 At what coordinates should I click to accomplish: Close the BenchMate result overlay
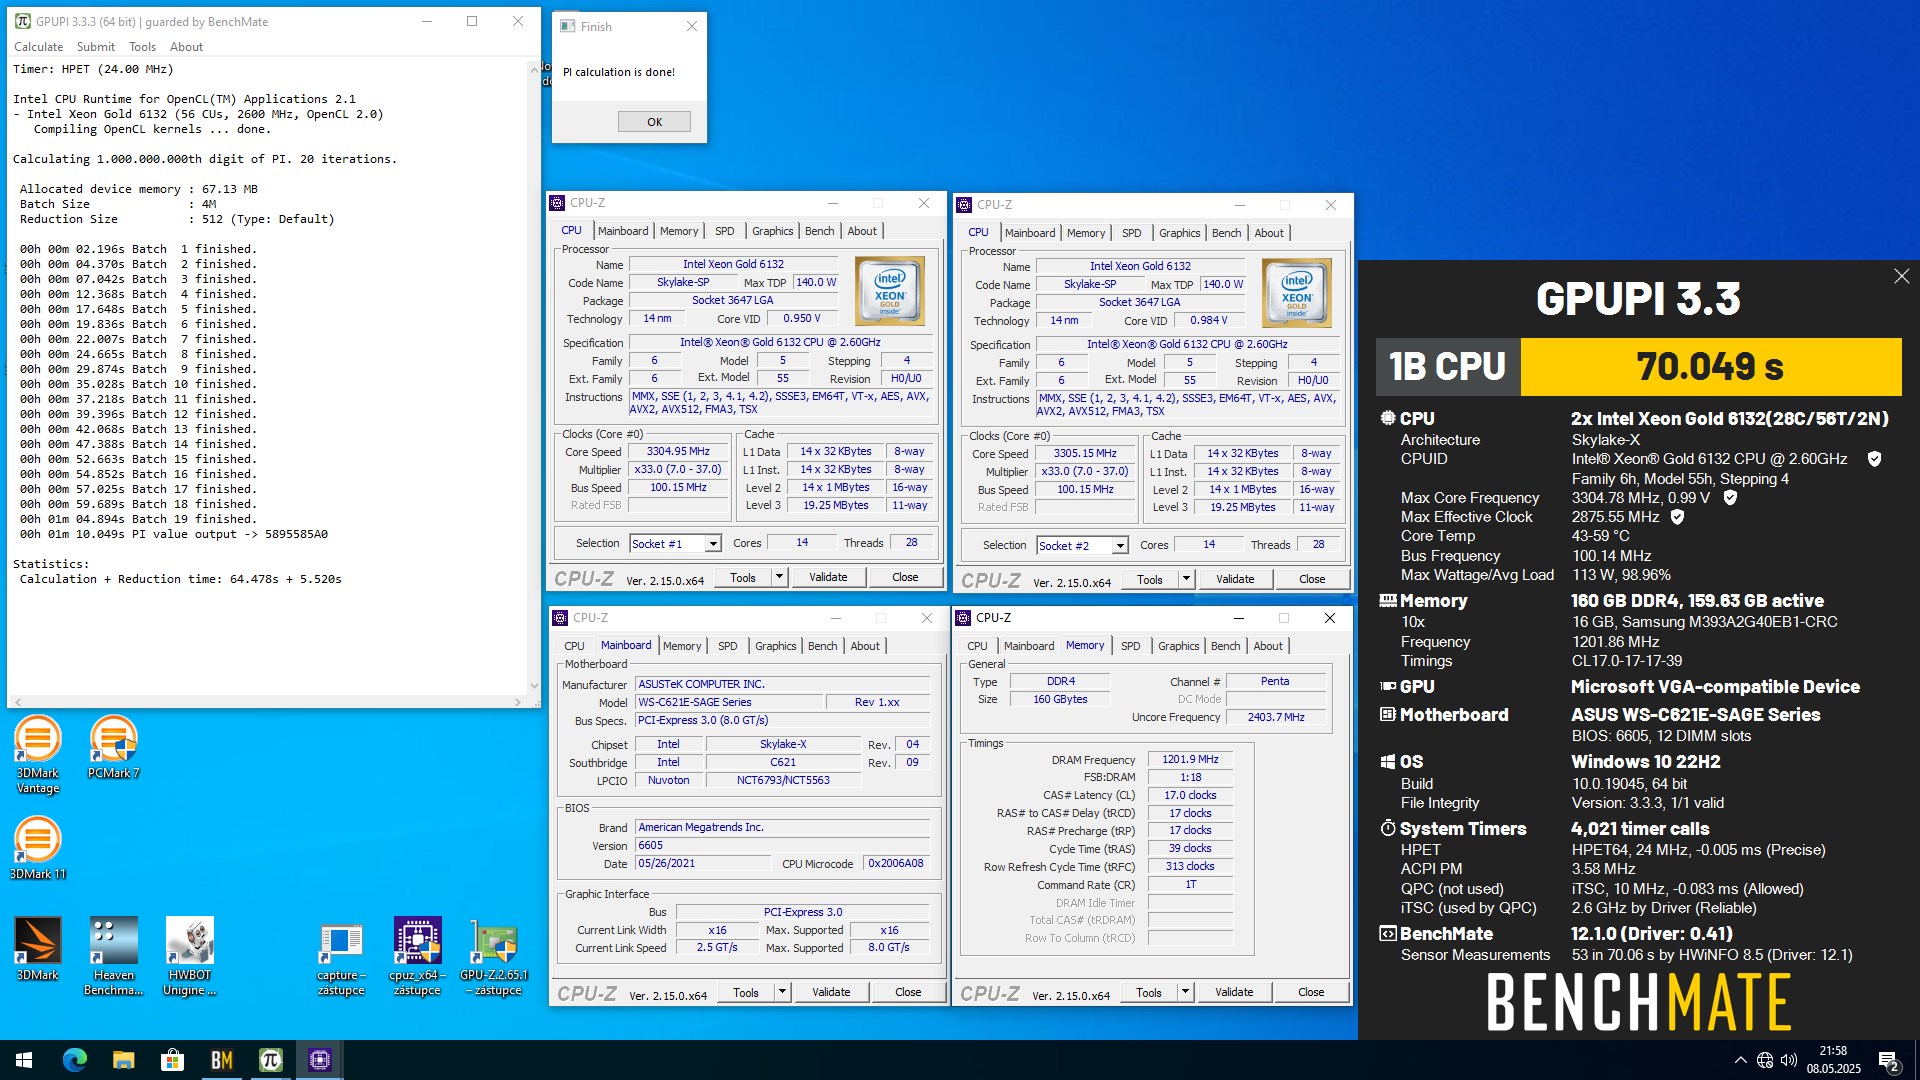click(x=1901, y=276)
